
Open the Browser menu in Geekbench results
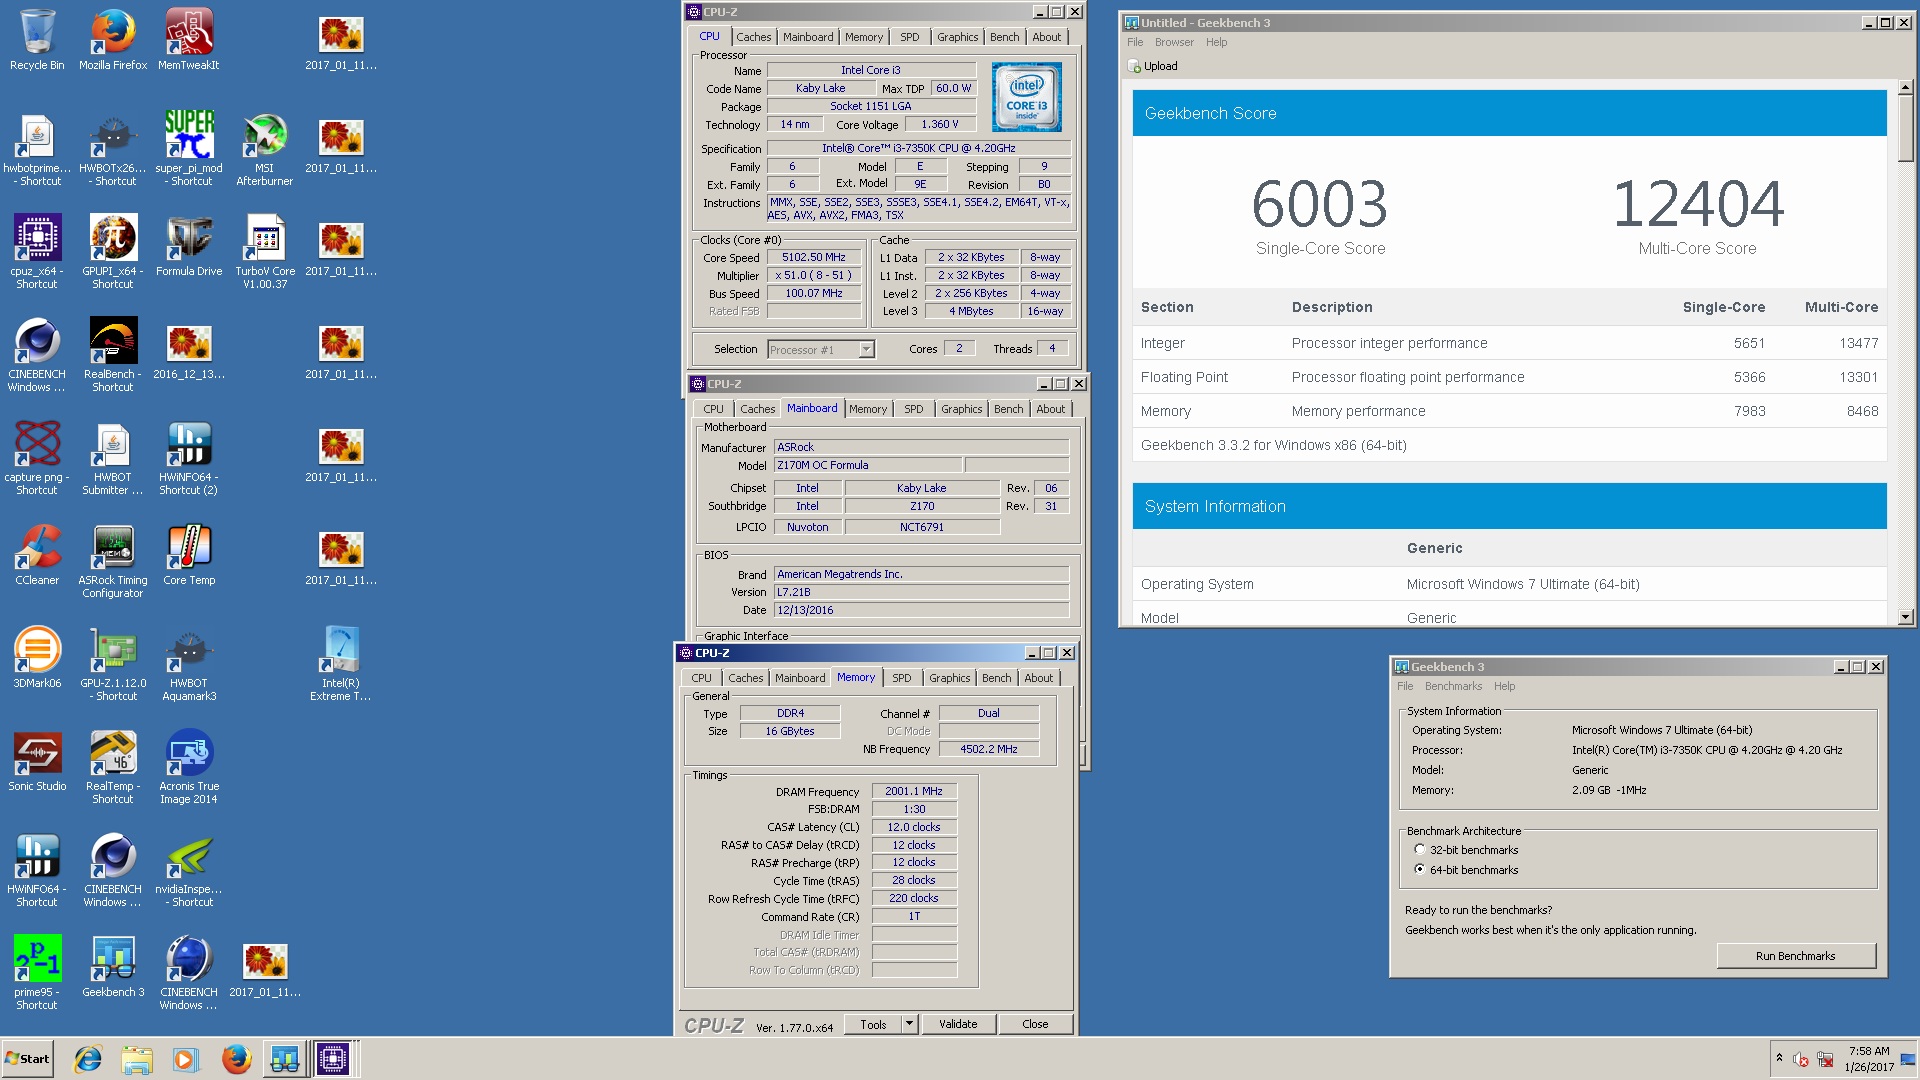click(1173, 42)
